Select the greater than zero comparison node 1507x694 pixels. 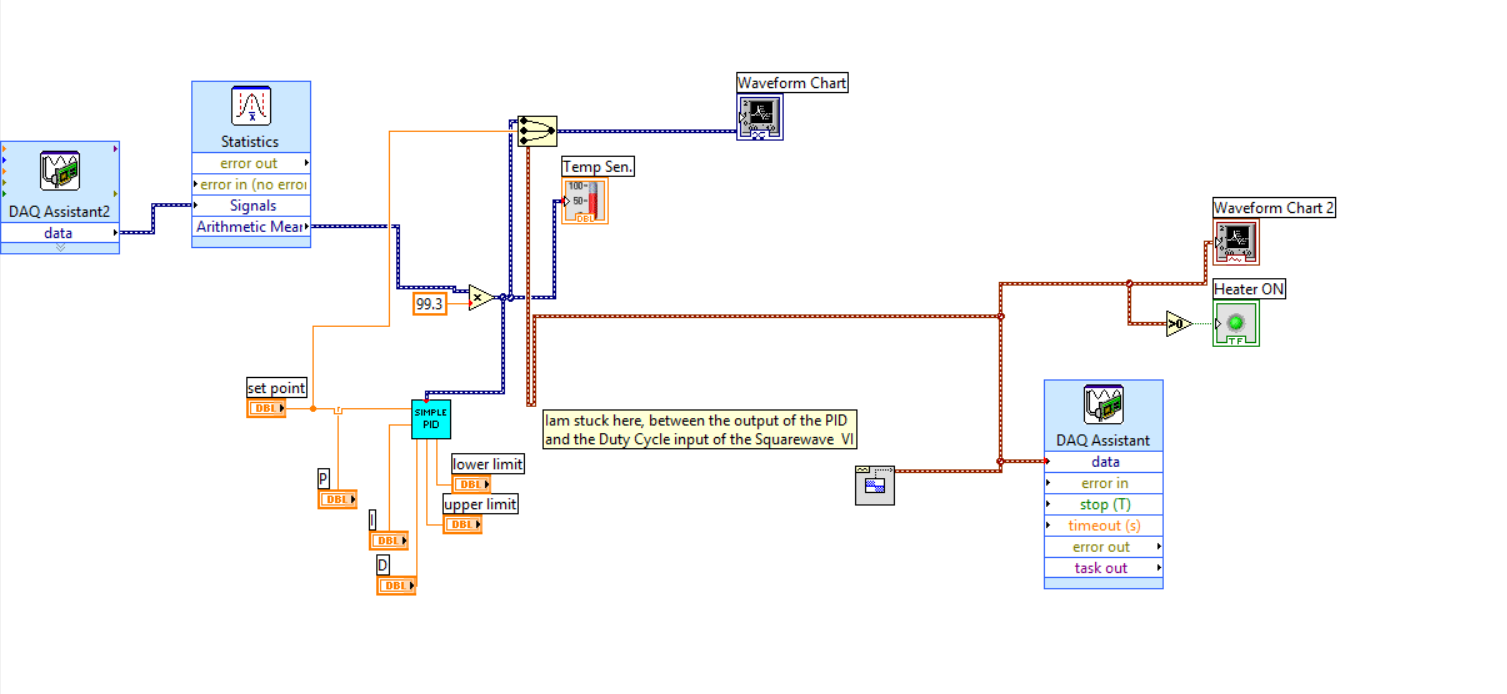pyautogui.click(x=1178, y=324)
